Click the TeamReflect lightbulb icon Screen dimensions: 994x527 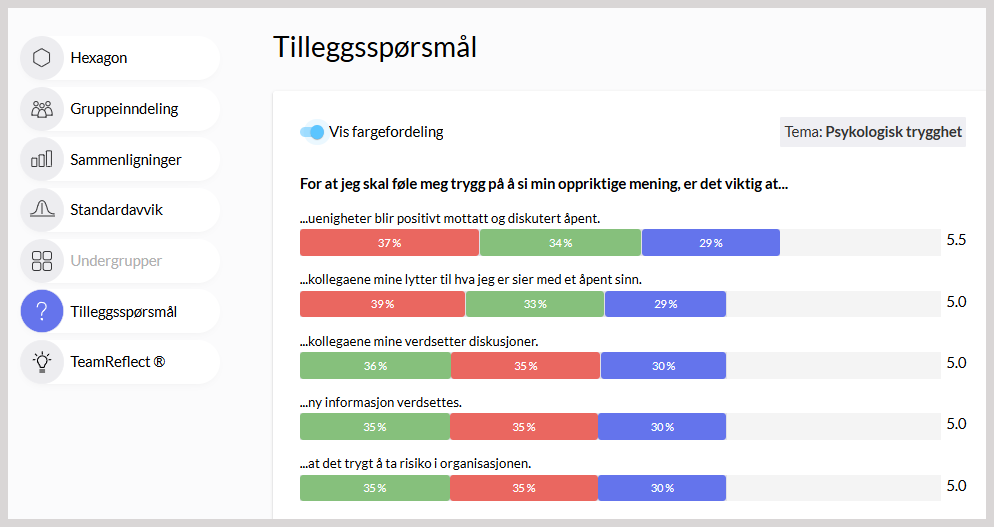[x=42, y=362]
